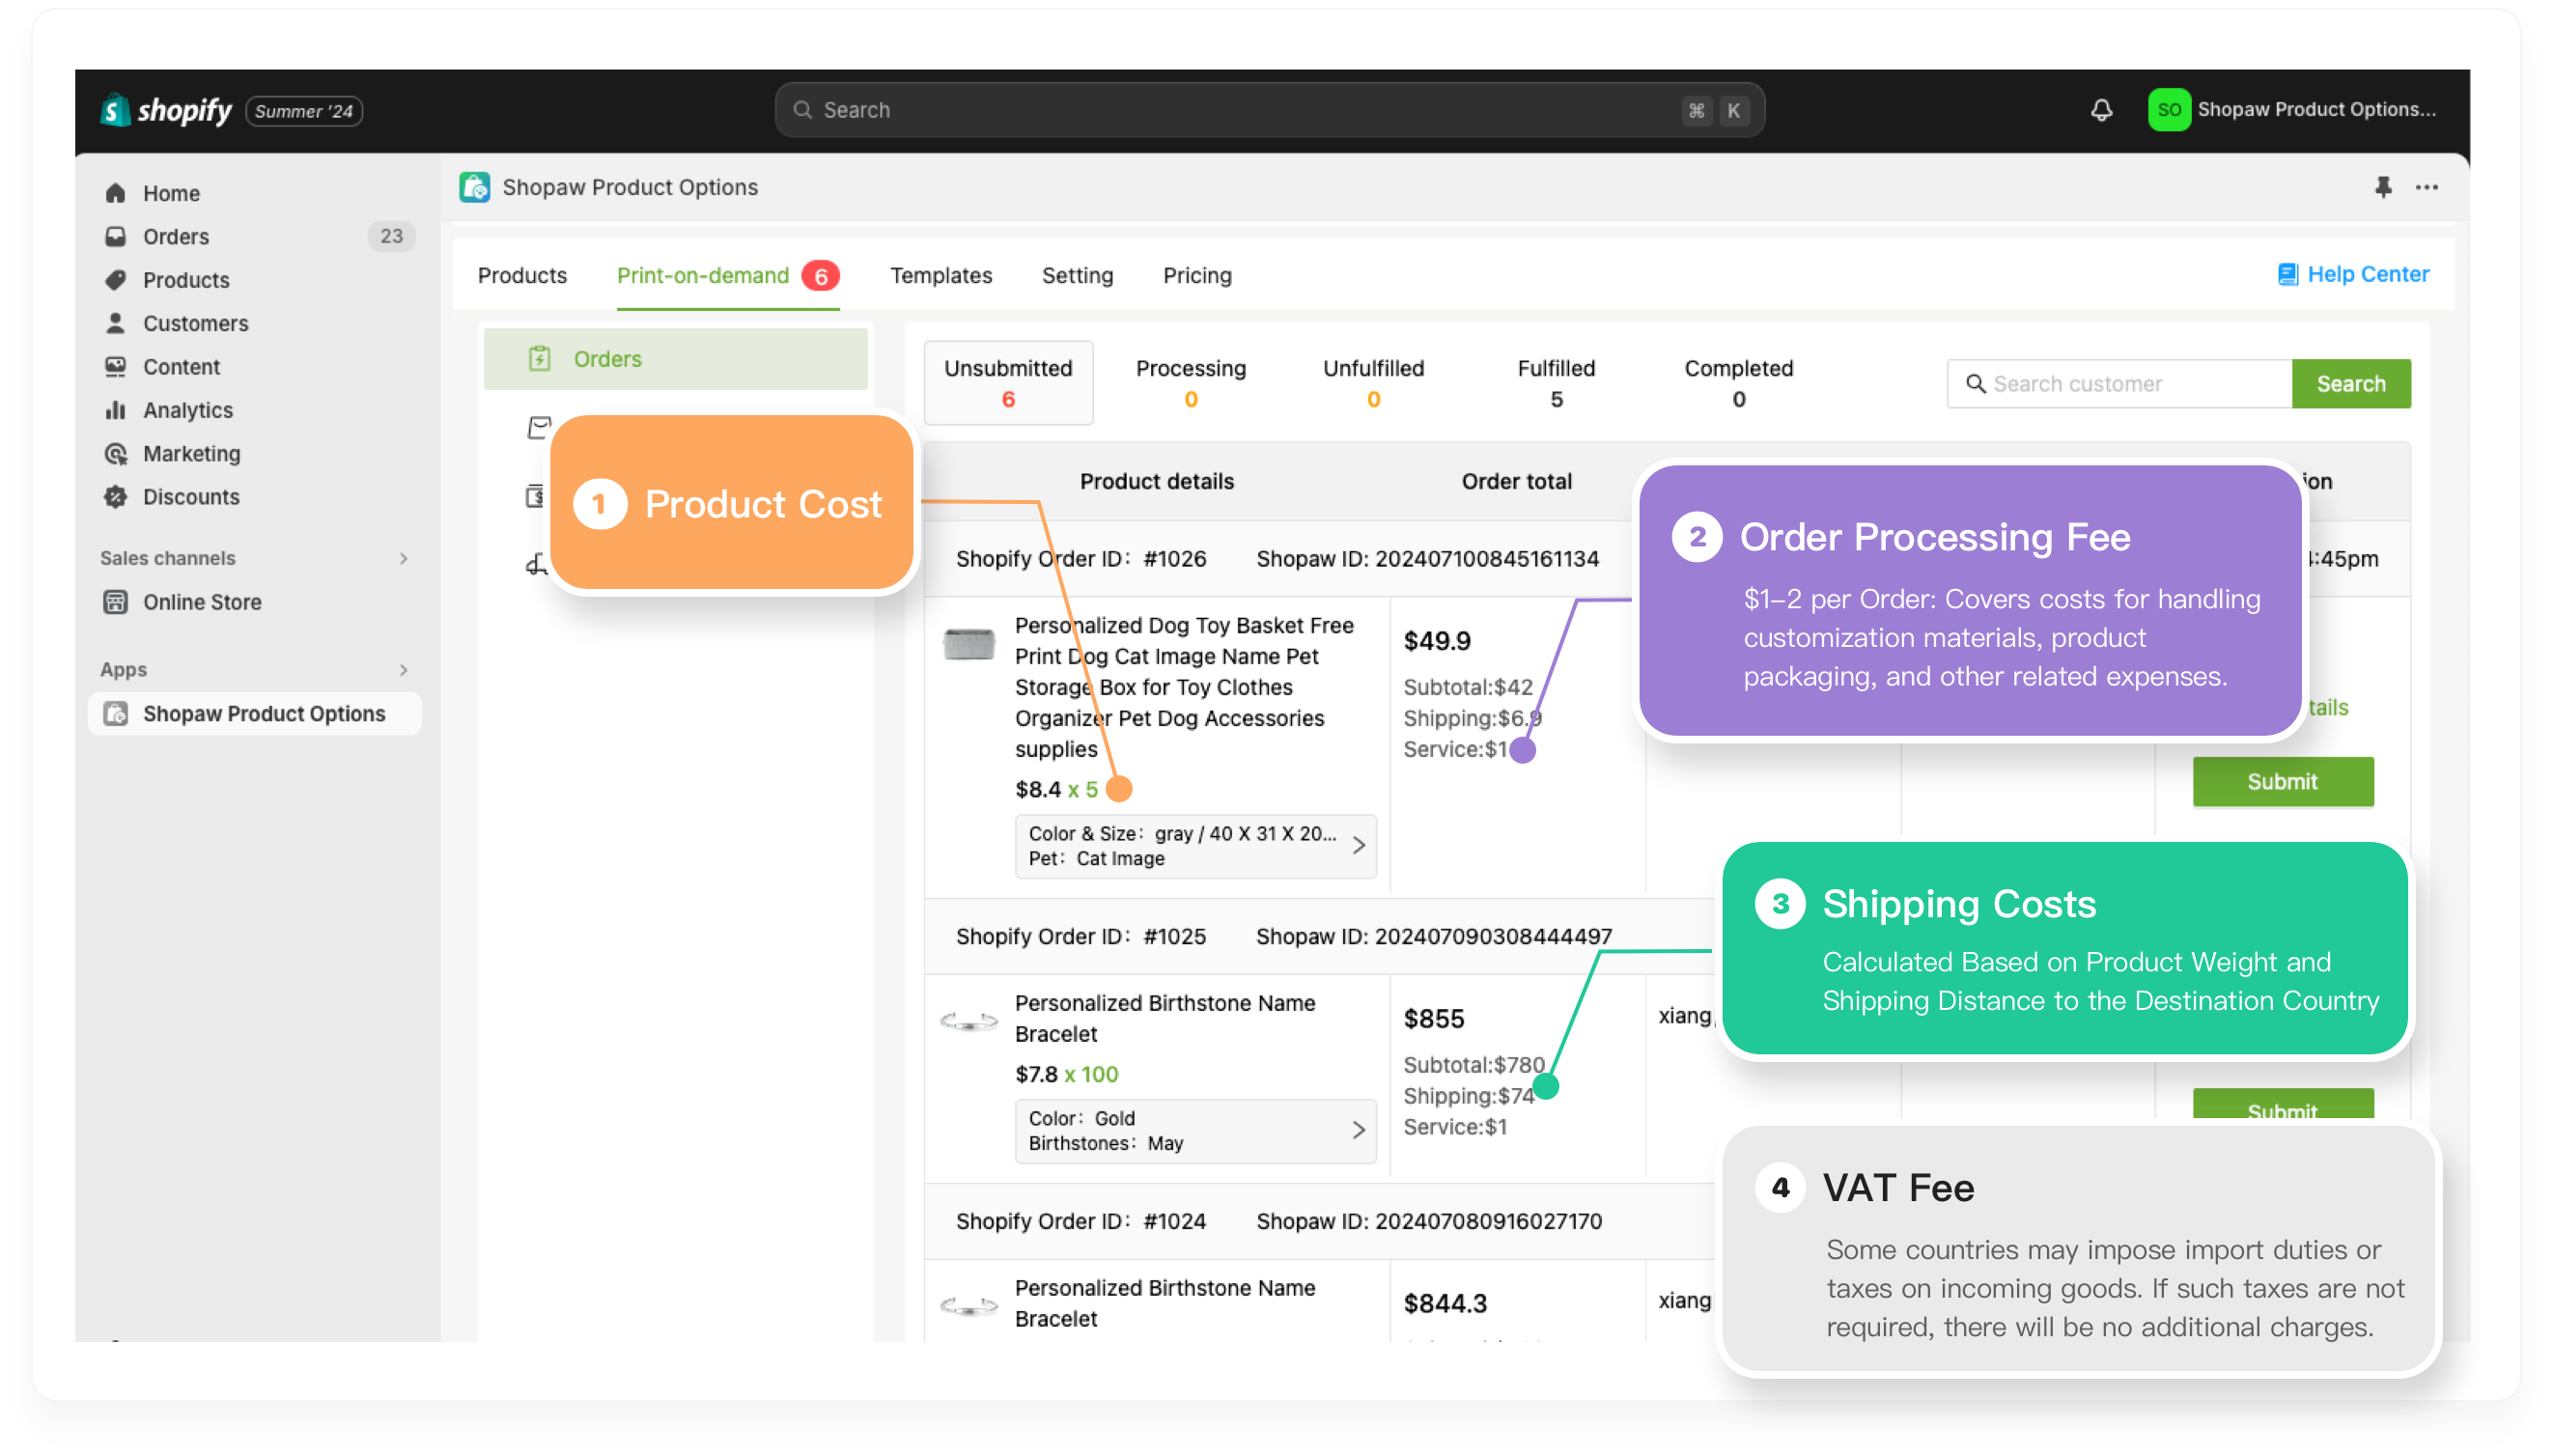
Task: Click the Shopaw Product Options app icon in sidebar
Action: [x=116, y=714]
